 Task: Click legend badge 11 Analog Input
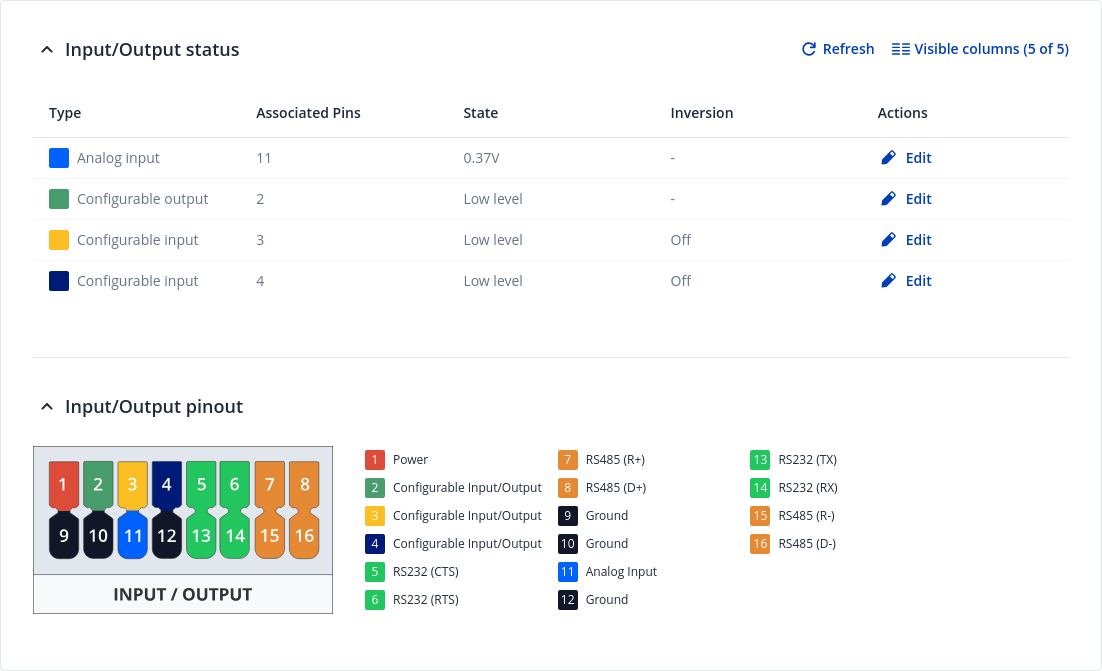tap(568, 572)
